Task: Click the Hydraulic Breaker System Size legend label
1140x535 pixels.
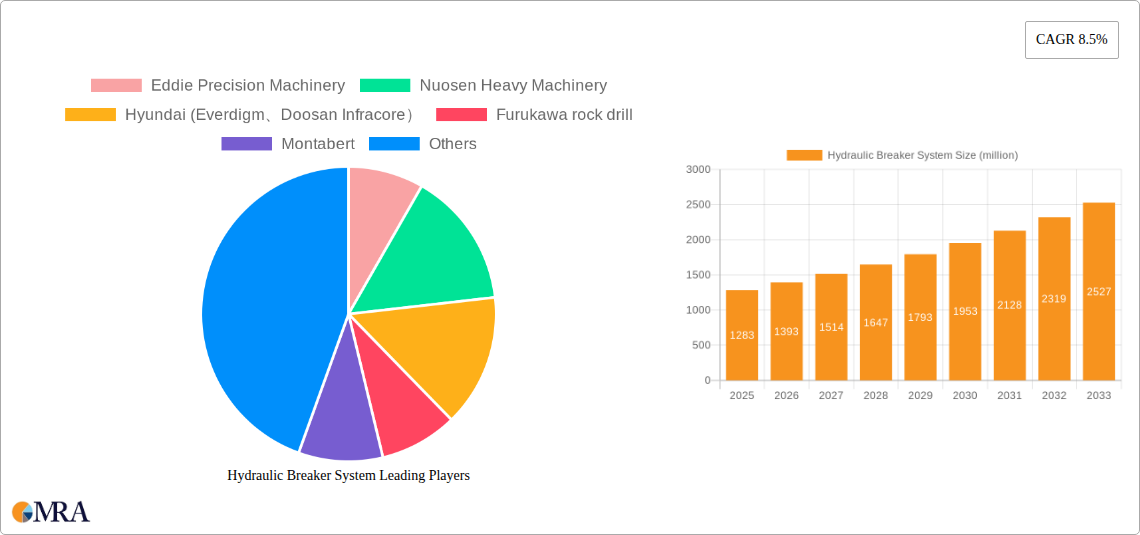Action: (923, 155)
